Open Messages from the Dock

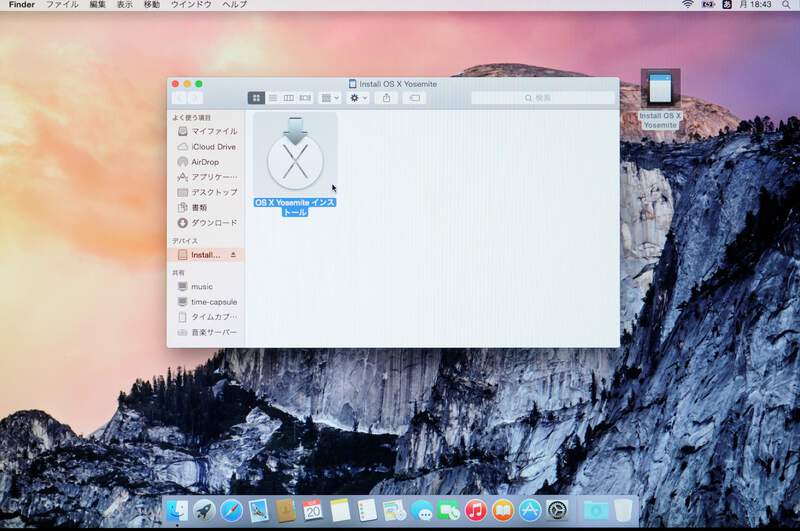[x=422, y=510]
